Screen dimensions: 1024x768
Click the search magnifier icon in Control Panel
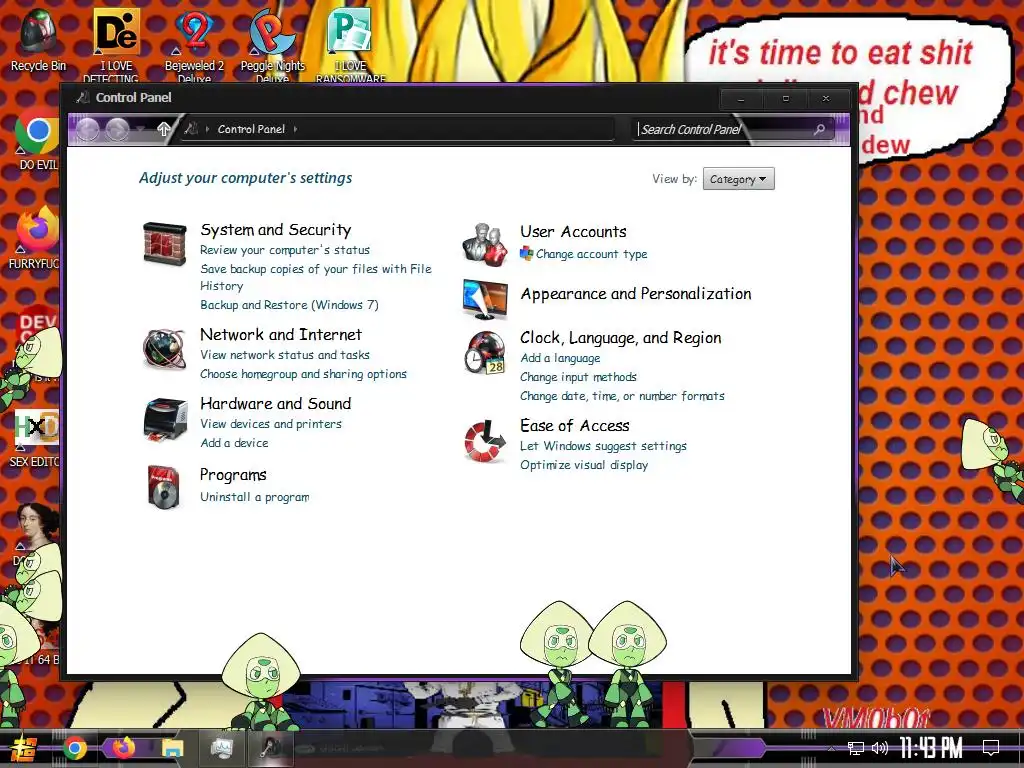[819, 129]
